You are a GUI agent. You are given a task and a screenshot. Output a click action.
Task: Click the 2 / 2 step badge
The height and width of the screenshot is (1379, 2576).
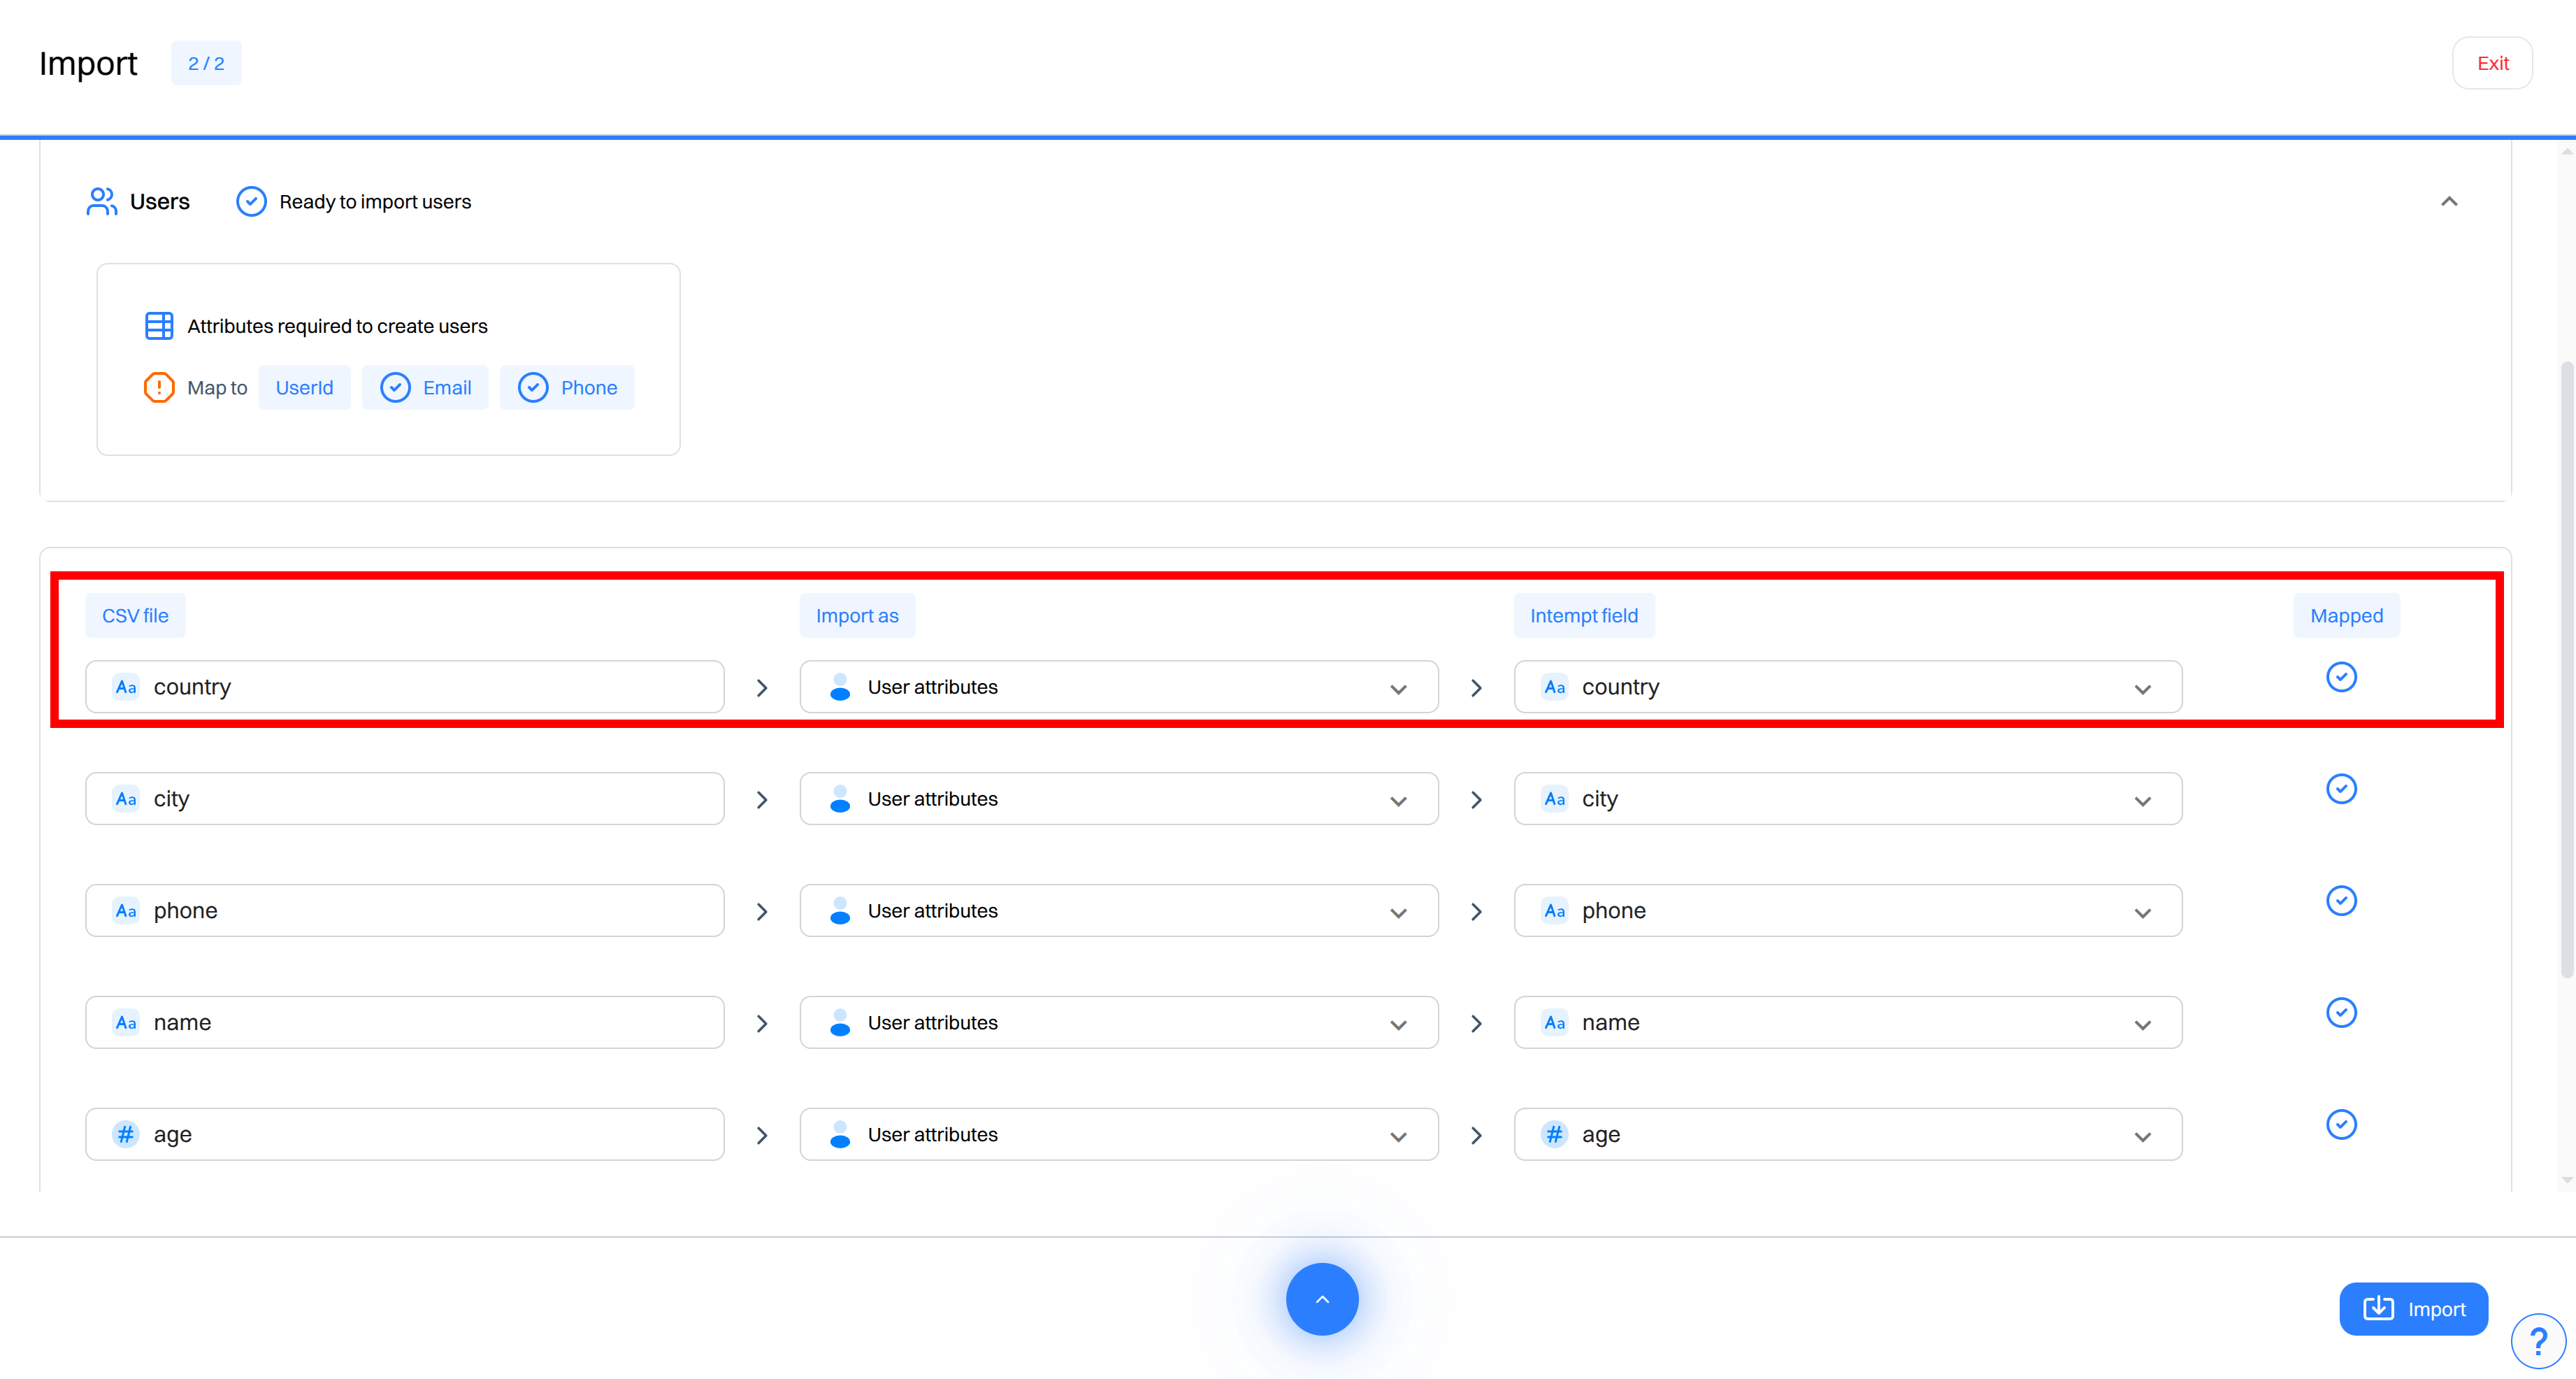(x=206, y=63)
